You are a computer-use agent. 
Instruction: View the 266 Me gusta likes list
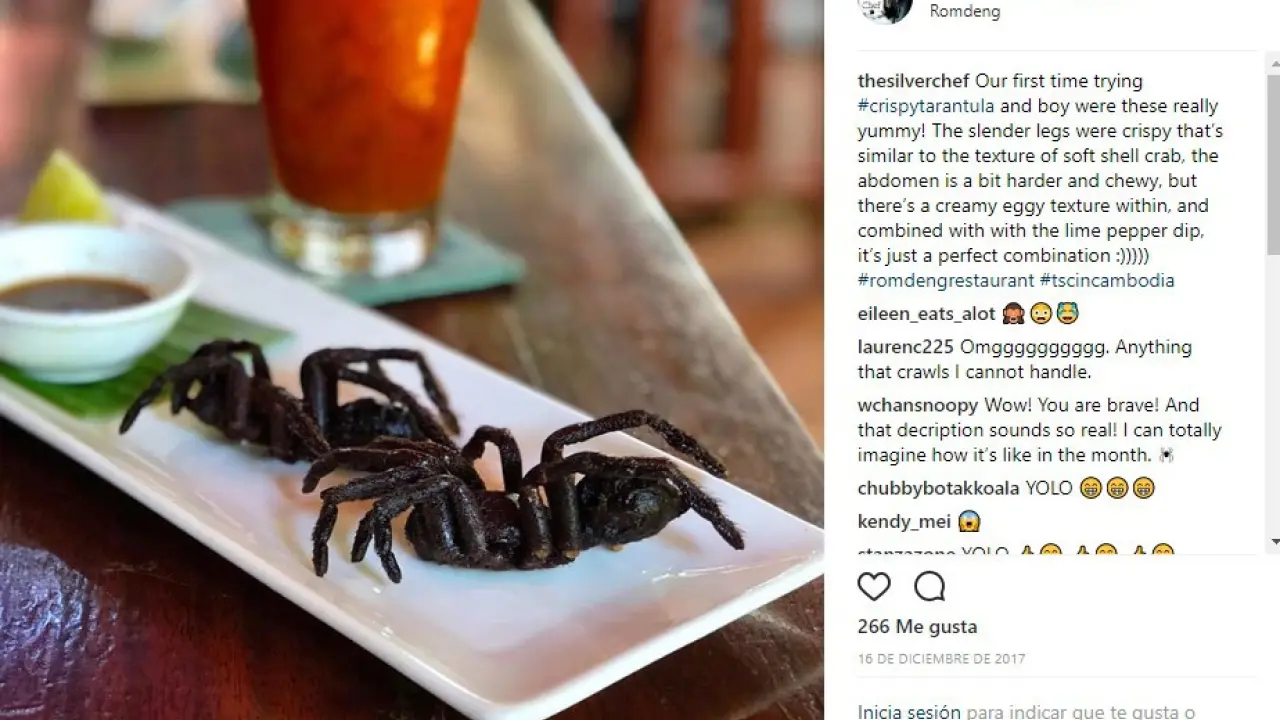pyautogui.click(x=917, y=627)
